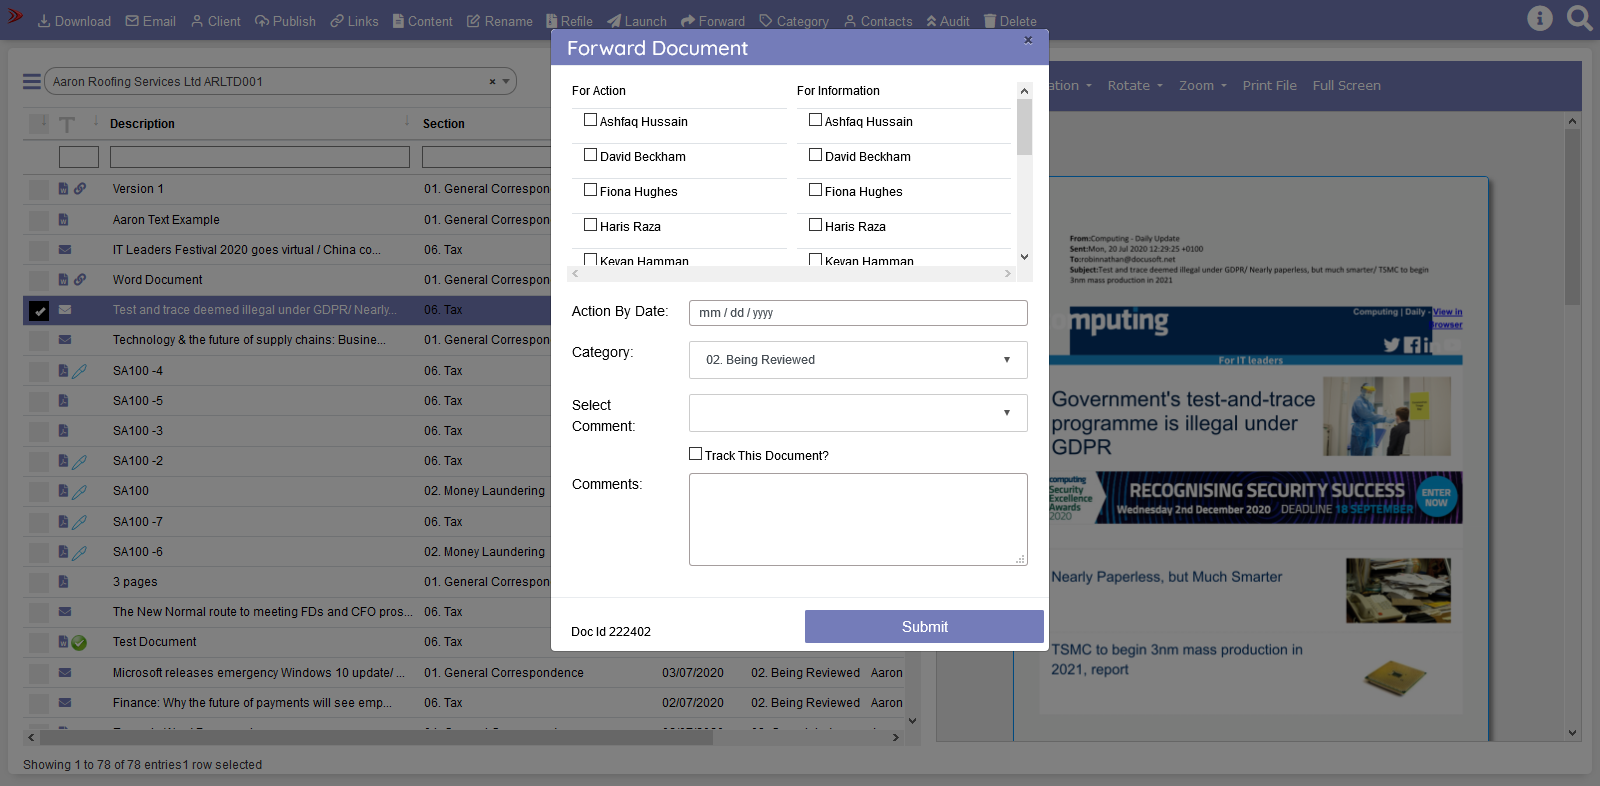Screen dimensions: 1600x786
Task: Click the Contacts toolbar menu item
Action: click(x=878, y=21)
